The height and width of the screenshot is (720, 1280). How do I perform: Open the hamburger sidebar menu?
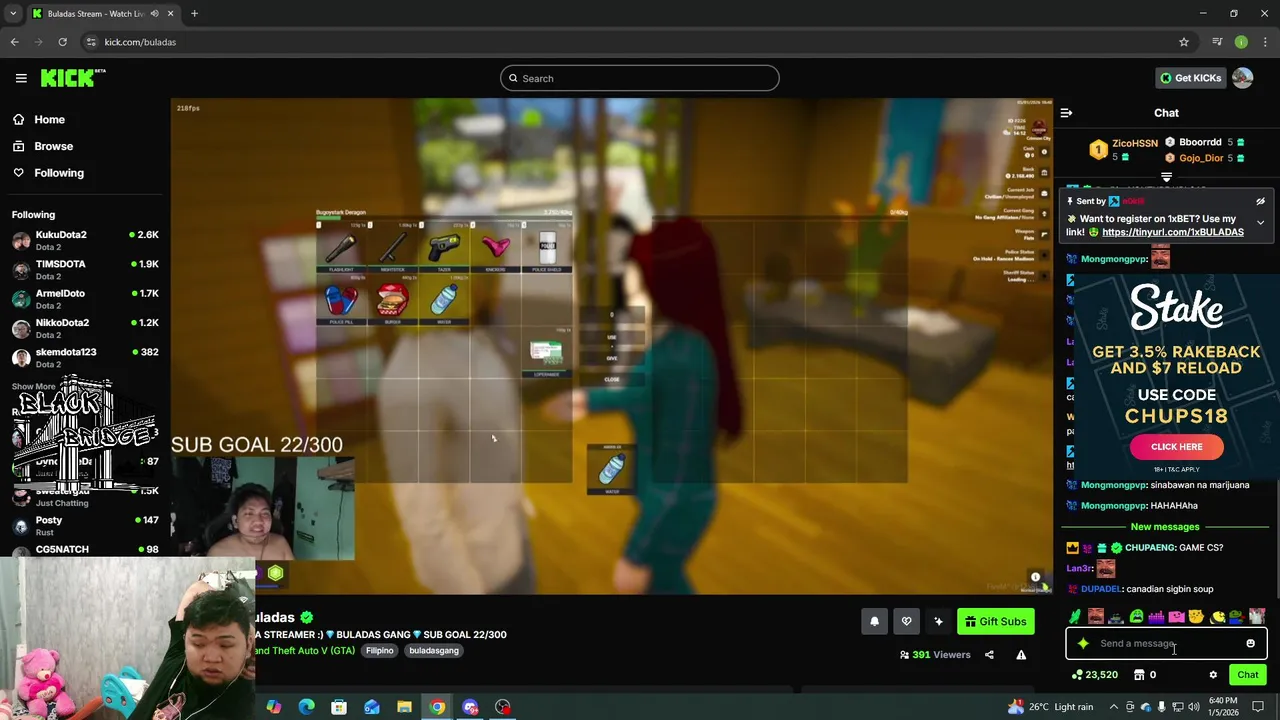coord(21,78)
